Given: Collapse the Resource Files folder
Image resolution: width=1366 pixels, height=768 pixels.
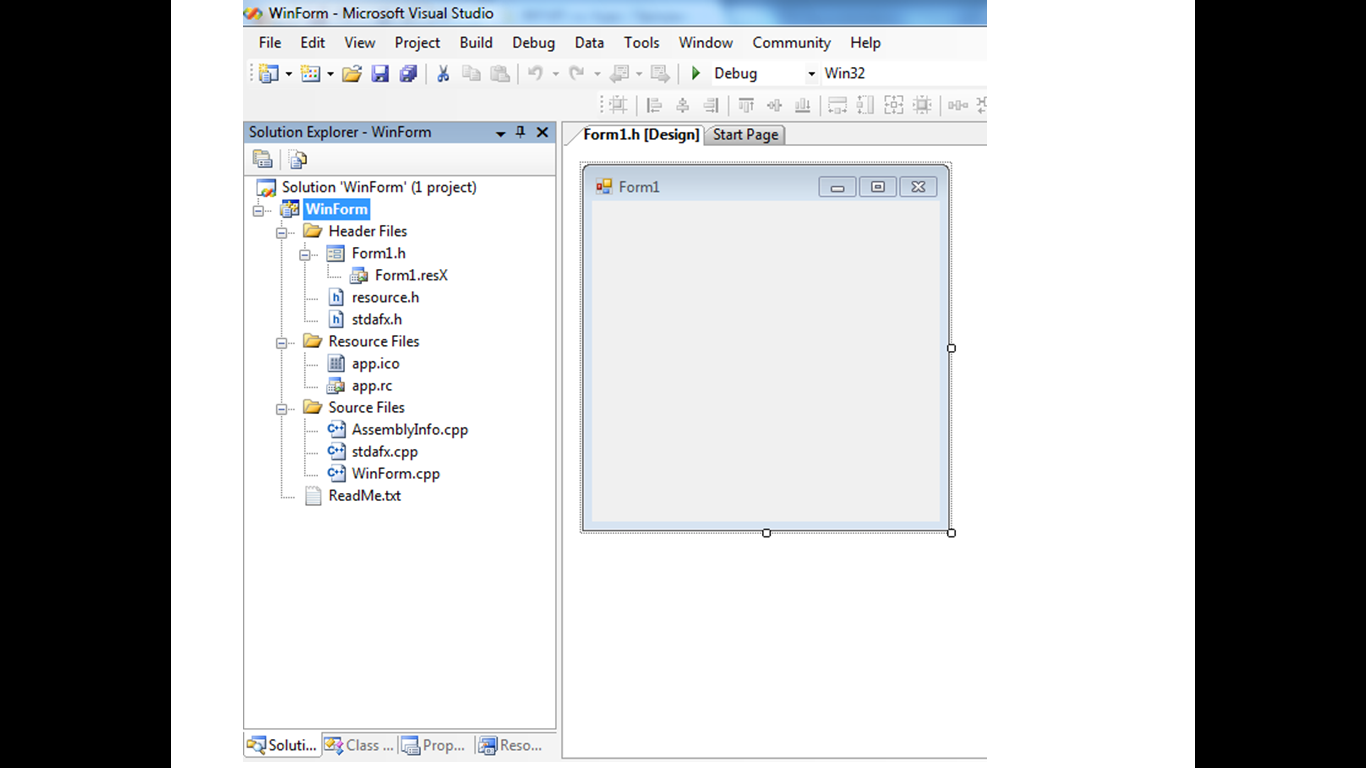Looking at the screenshot, I should [x=281, y=342].
